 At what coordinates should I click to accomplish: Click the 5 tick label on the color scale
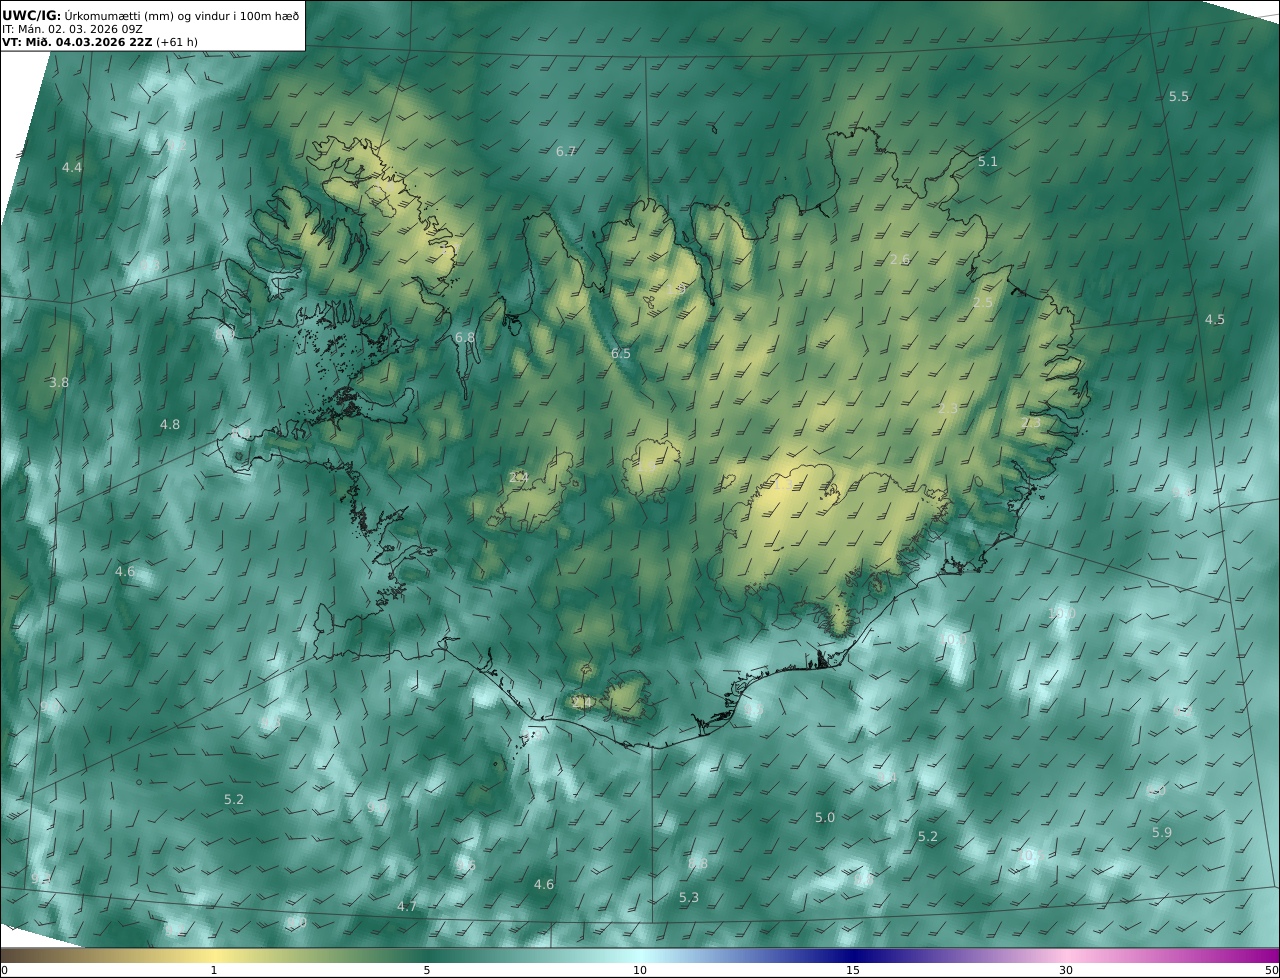pyautogui.click(x=427, y=970)
